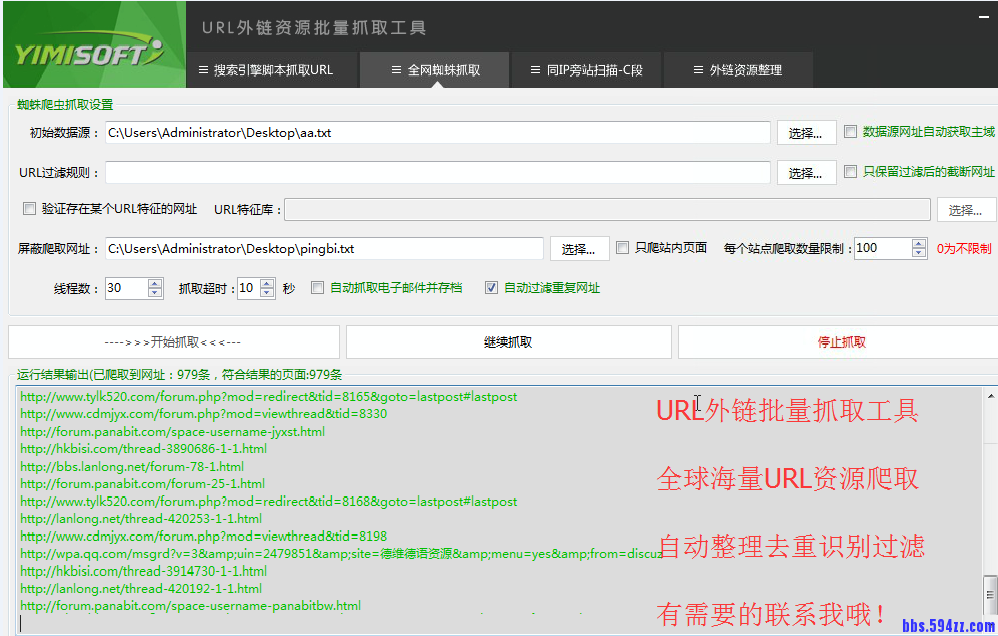
Task: Enable 数据源网址自动获取主域 checkbox
Action: point(850,131)
